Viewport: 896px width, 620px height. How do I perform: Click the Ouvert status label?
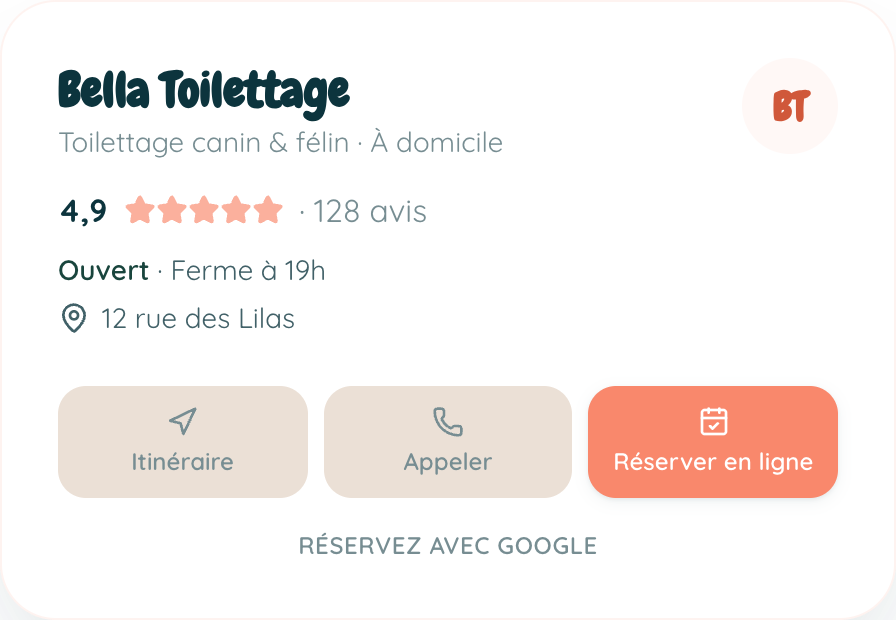(x=103, y=271)
